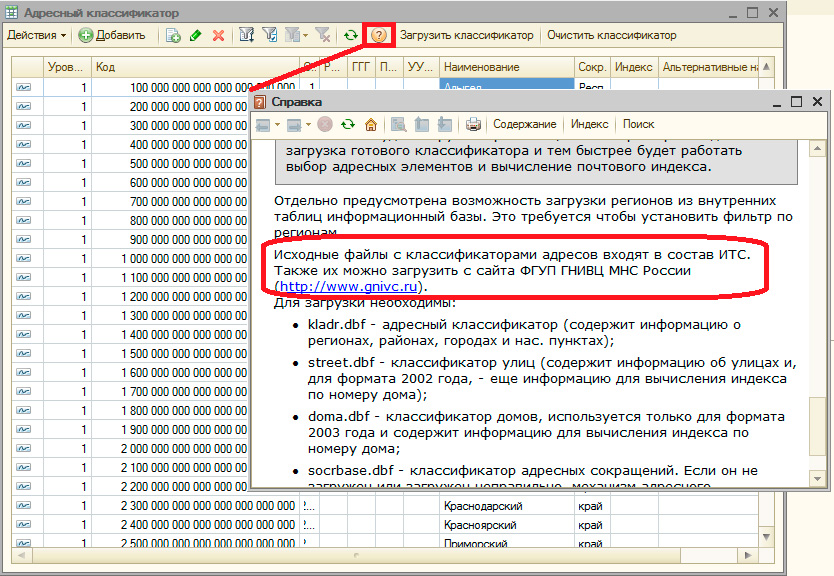The image size is (834, 576).
Task: Expand the forward history dropdown in Справка
Action: 308,125
